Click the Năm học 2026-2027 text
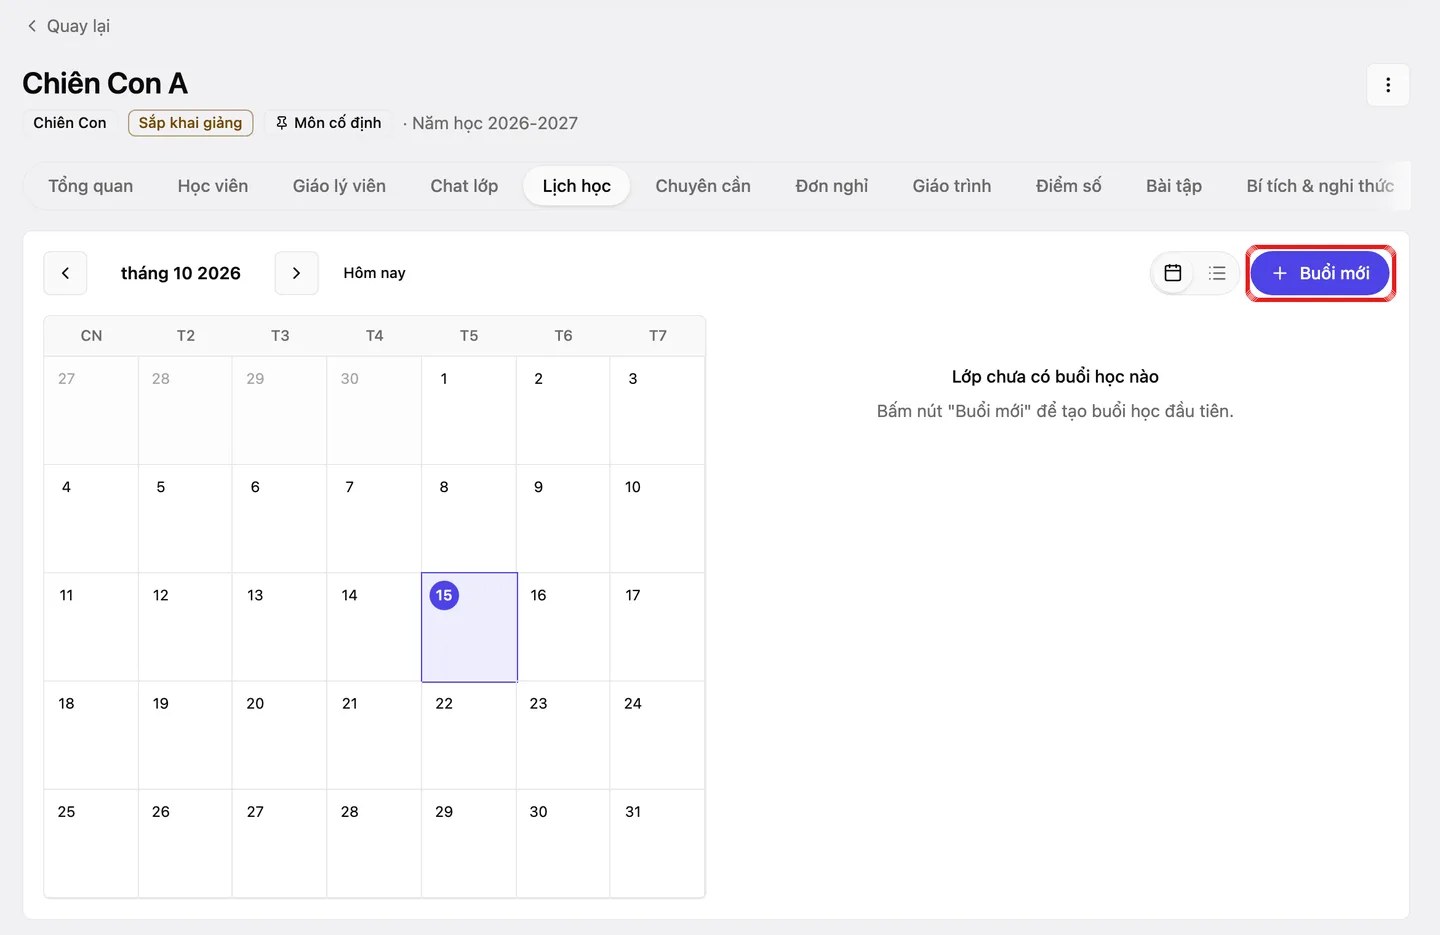The image size is (1440, 935). [495, 123]
